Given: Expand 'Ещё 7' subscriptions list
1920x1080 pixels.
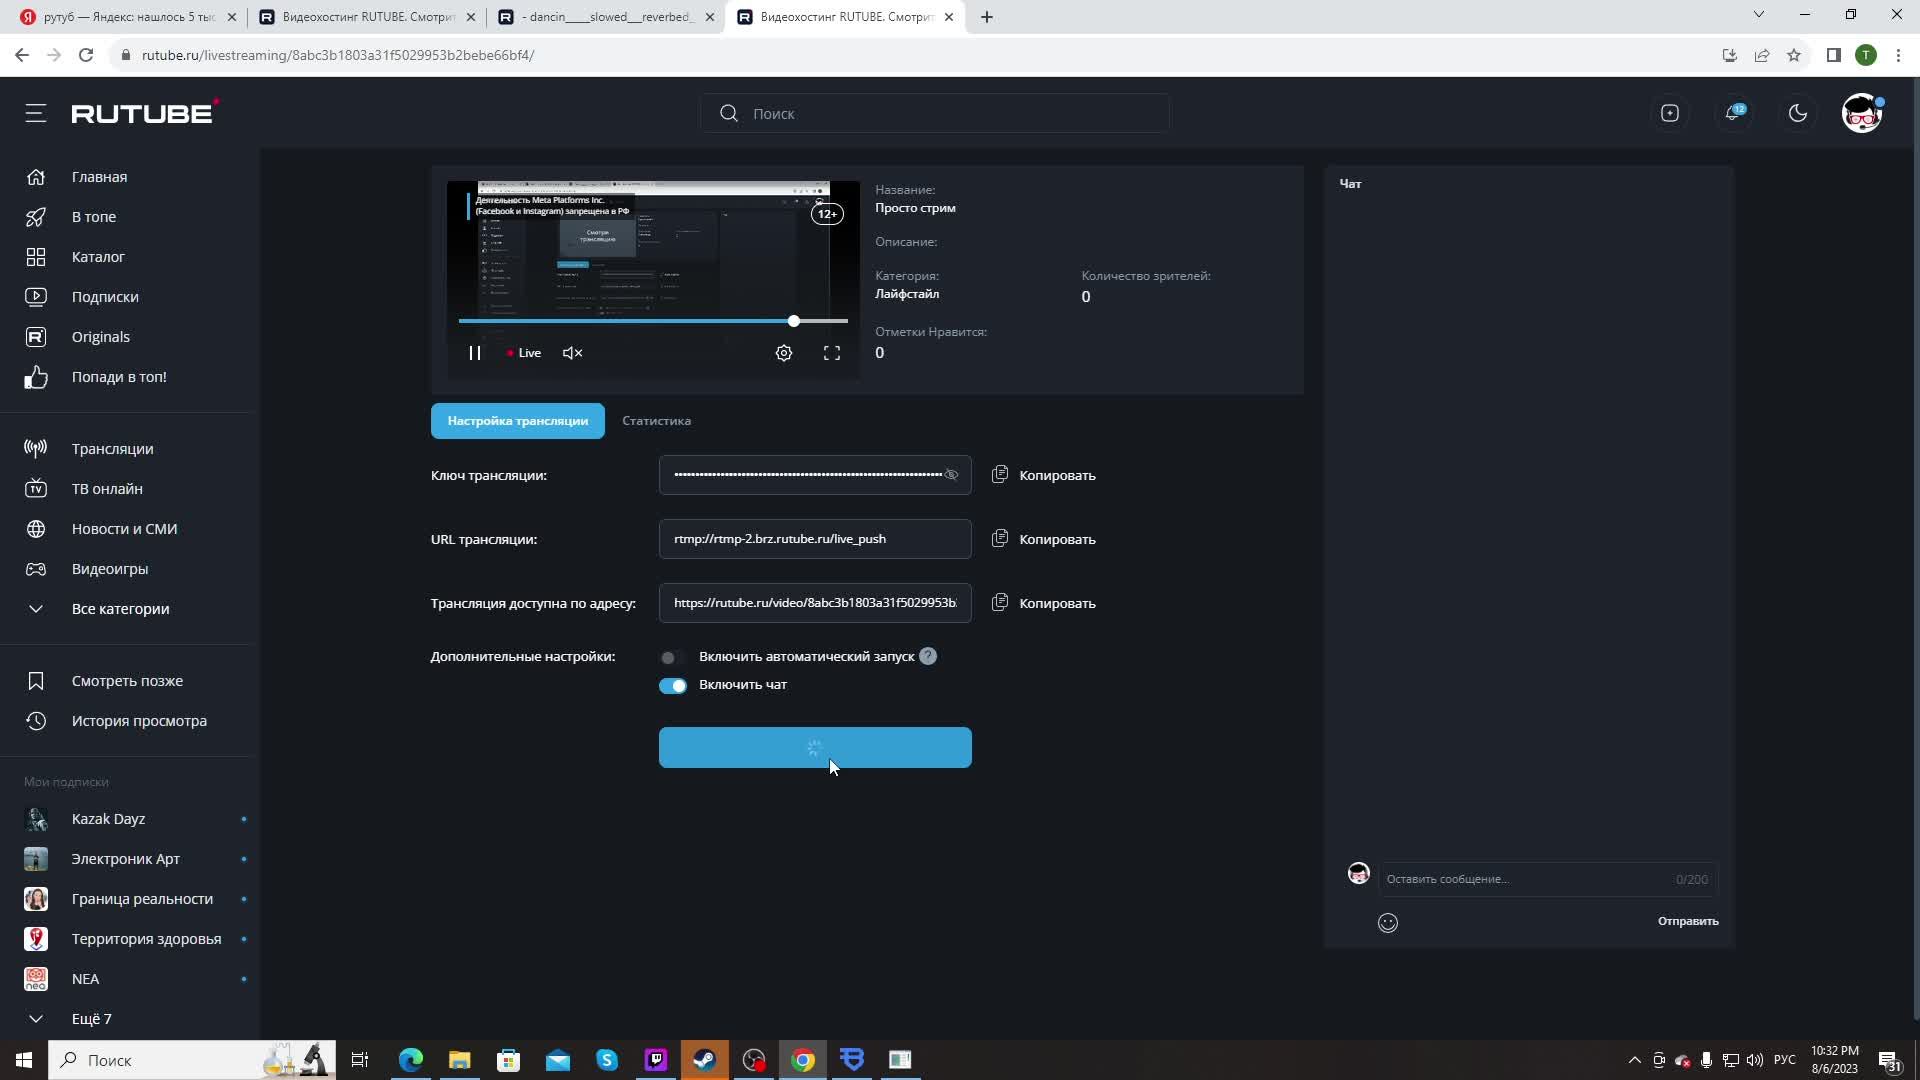Looking at the screenshot, I should (90, 1019).
